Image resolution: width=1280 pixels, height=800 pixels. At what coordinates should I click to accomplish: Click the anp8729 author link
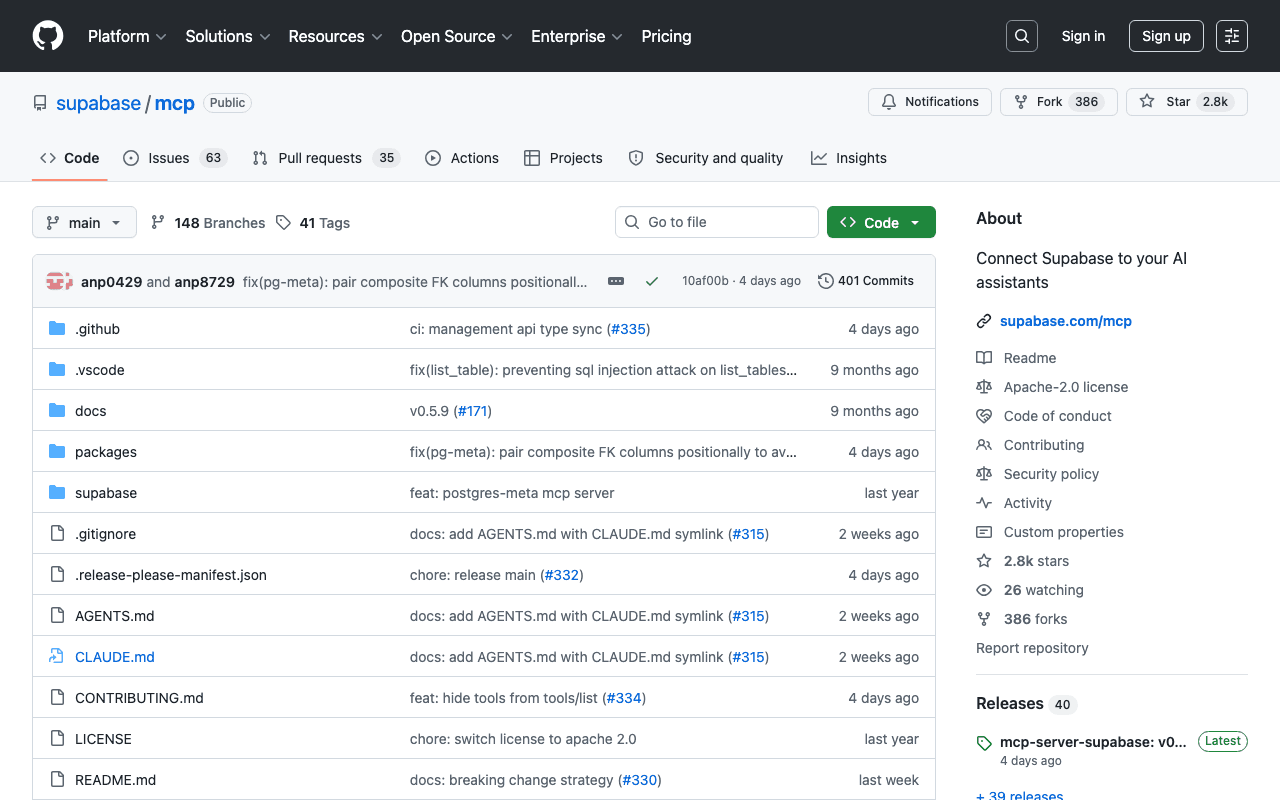[204, 282]
